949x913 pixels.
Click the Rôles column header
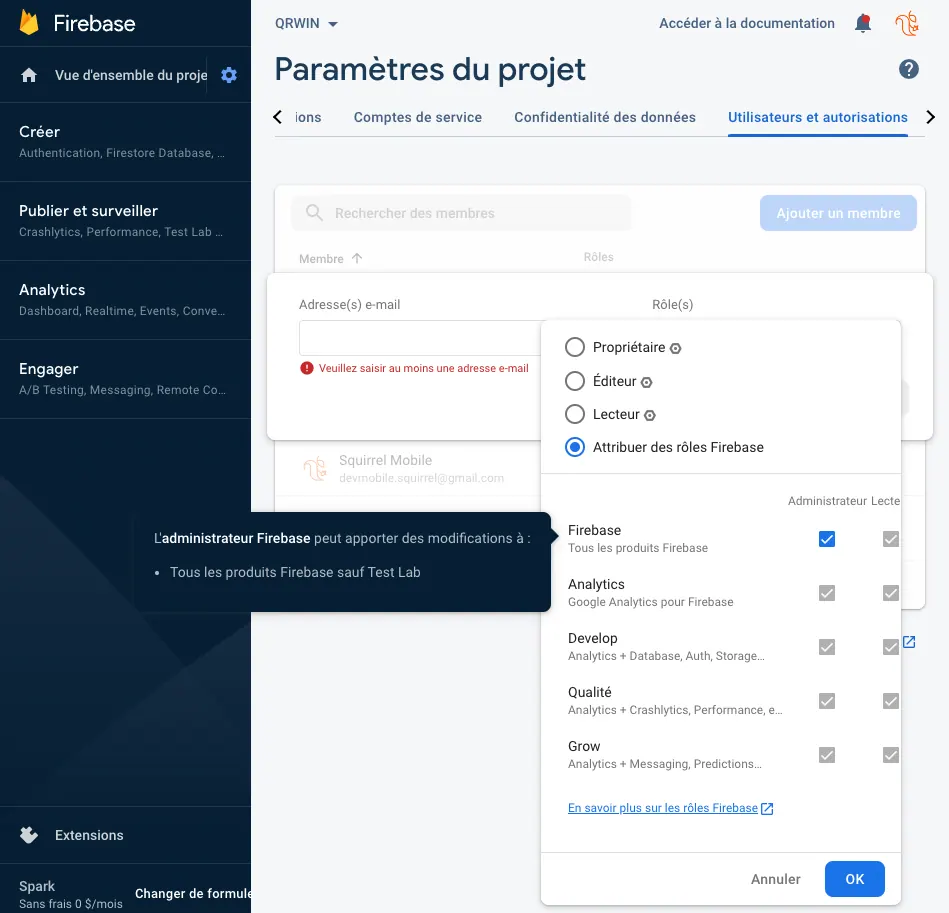[x=599, y=257]
